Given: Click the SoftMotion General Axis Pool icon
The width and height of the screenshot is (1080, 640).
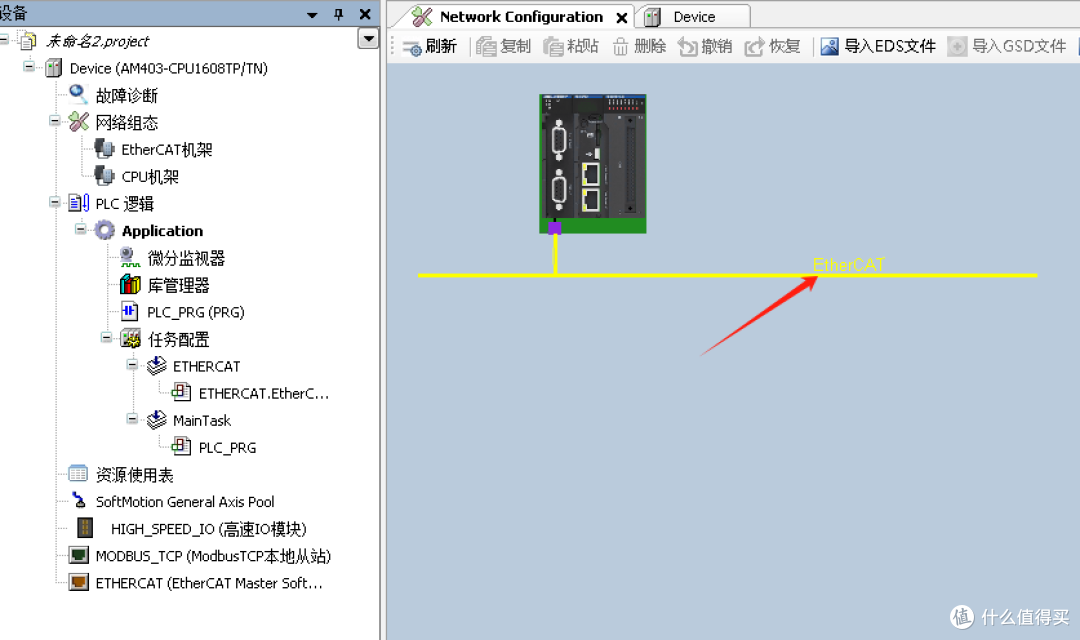Looking at the screenshot, I should (79, 500).
